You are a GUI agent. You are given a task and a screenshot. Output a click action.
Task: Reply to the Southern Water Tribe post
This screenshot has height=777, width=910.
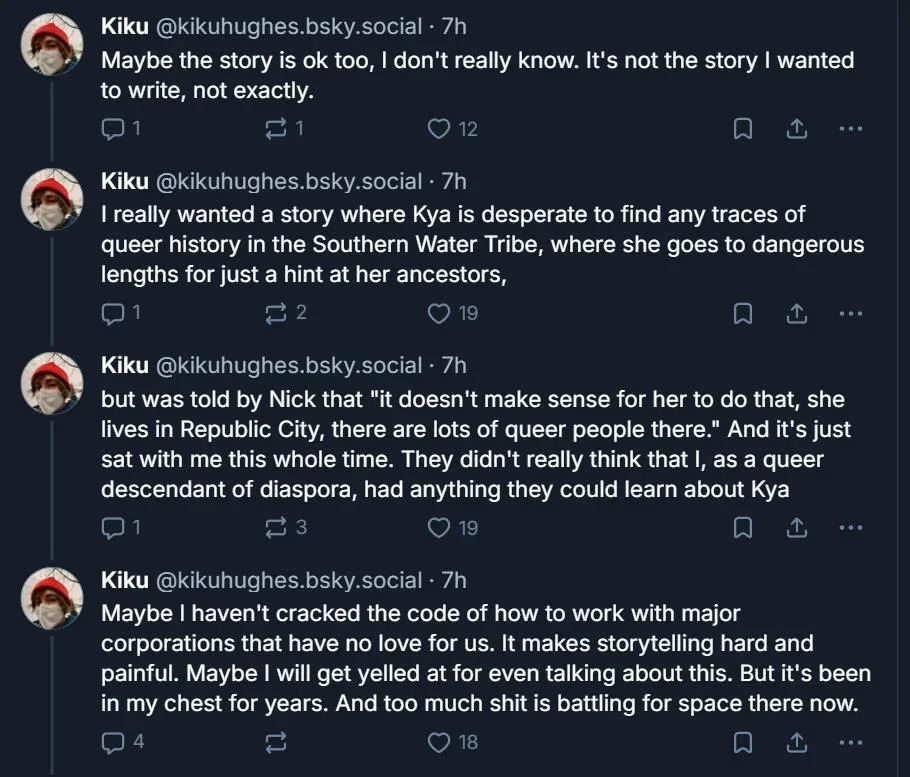(x=115, y=313)
